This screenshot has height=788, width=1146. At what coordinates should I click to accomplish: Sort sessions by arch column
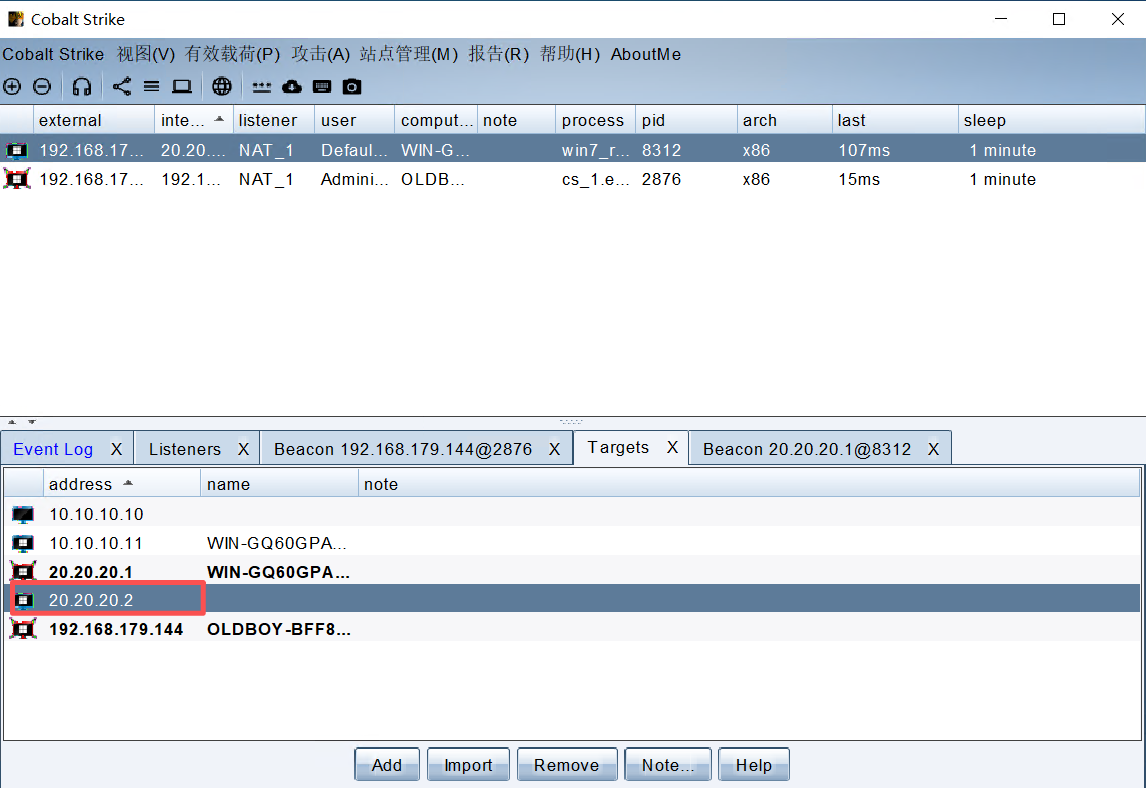(x=784, y=120)
